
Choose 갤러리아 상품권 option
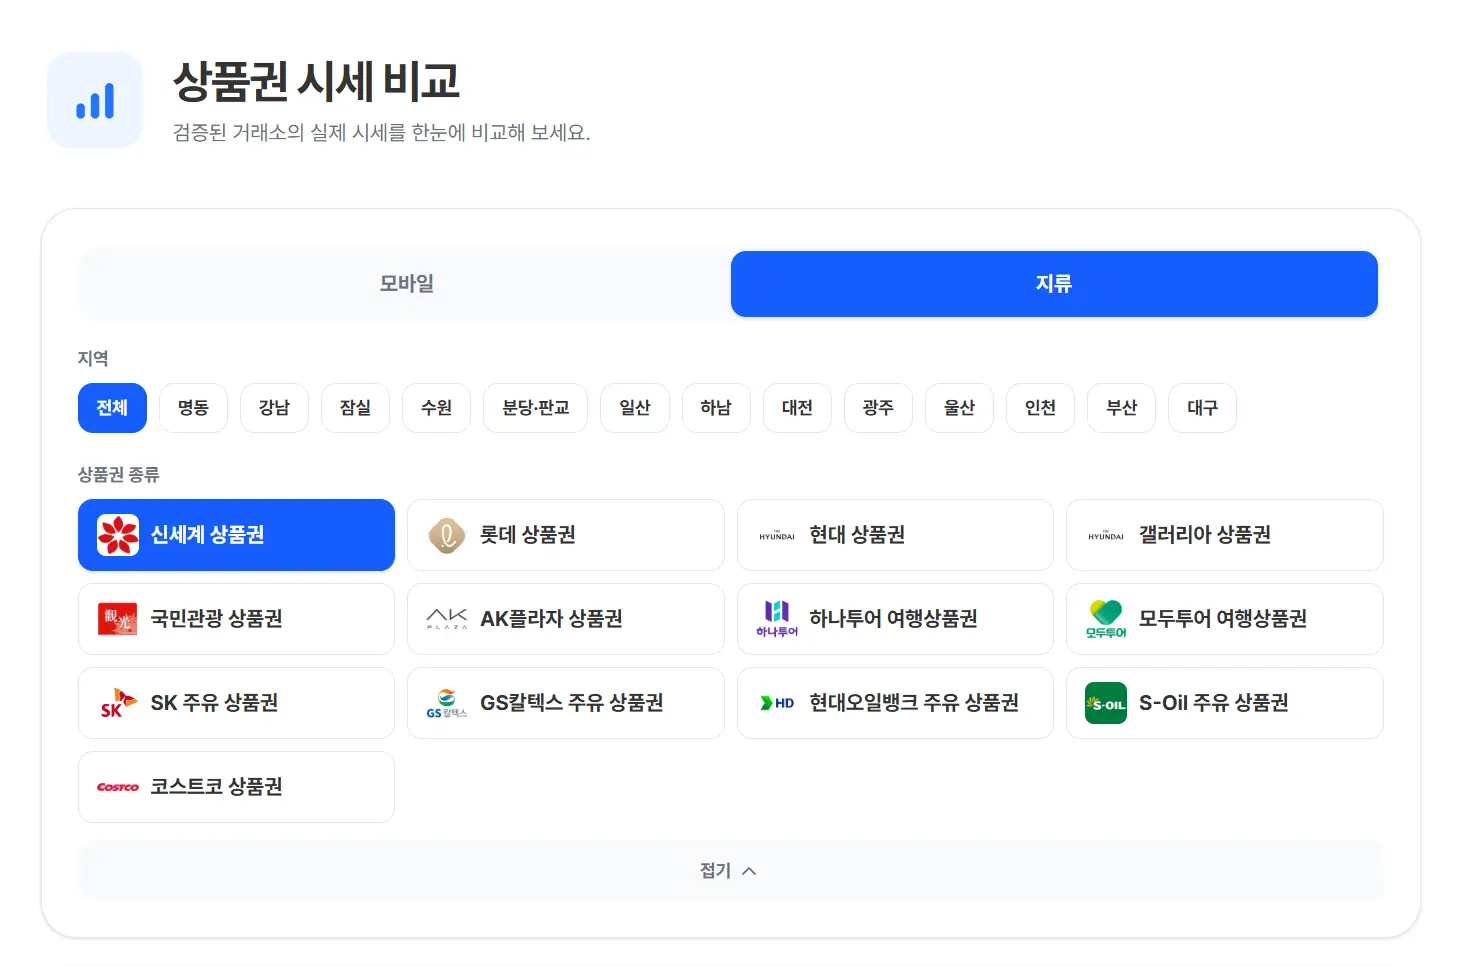pyautogui.click(x=1224, y=535)
